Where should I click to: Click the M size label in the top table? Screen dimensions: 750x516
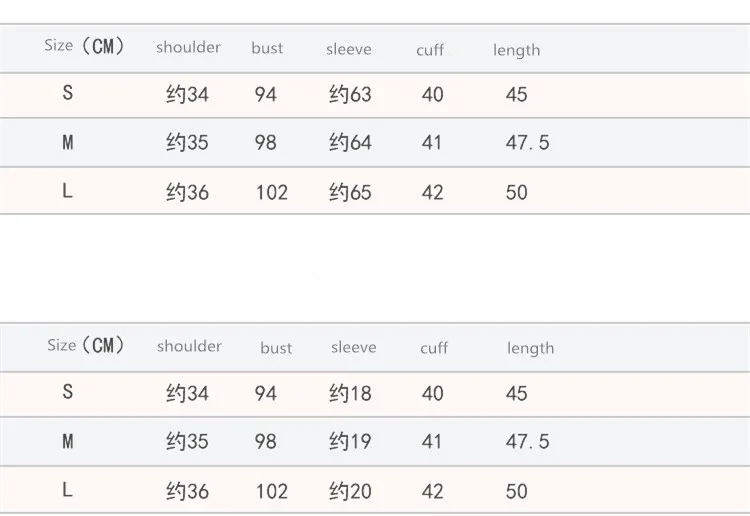(67, 143)
